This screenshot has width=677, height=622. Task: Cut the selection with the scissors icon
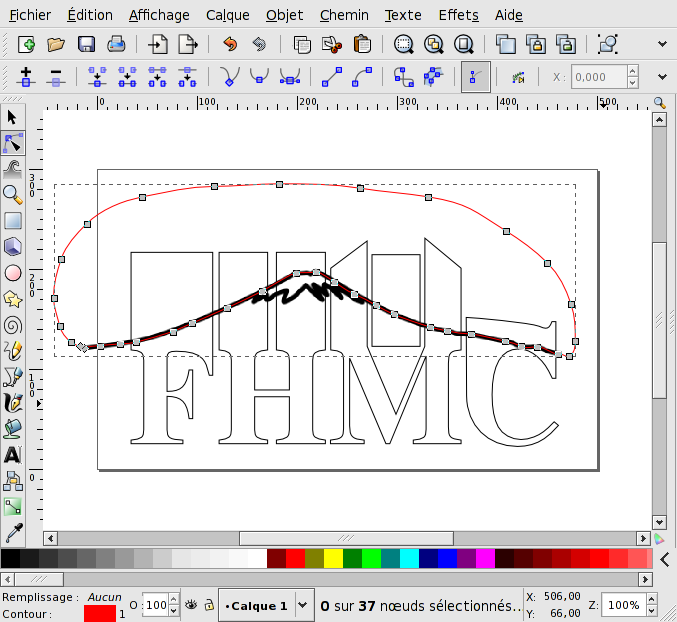(332, 44)
